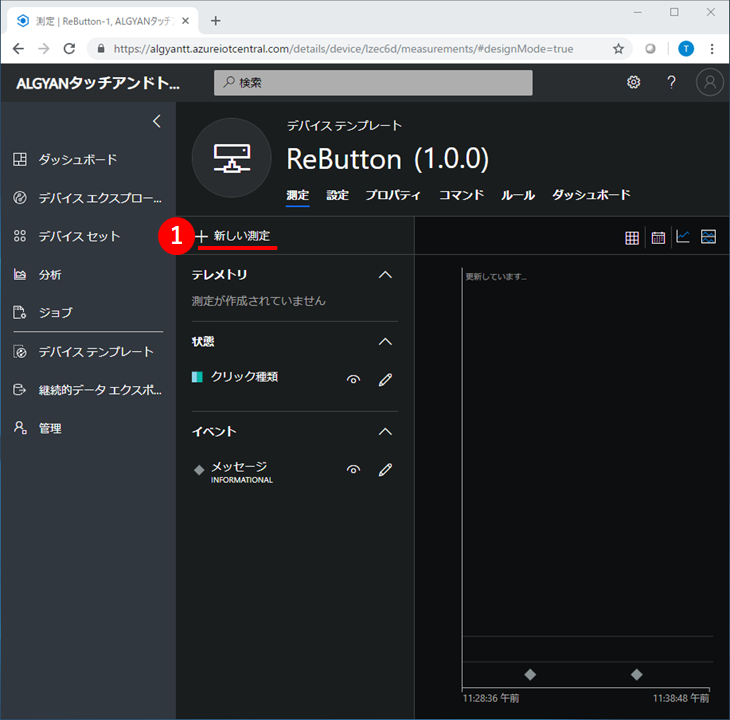This screenshot has height=720, width=730.
Task: Click New Measurement (新しい測定) button
Action: click(x=233, y=236)
